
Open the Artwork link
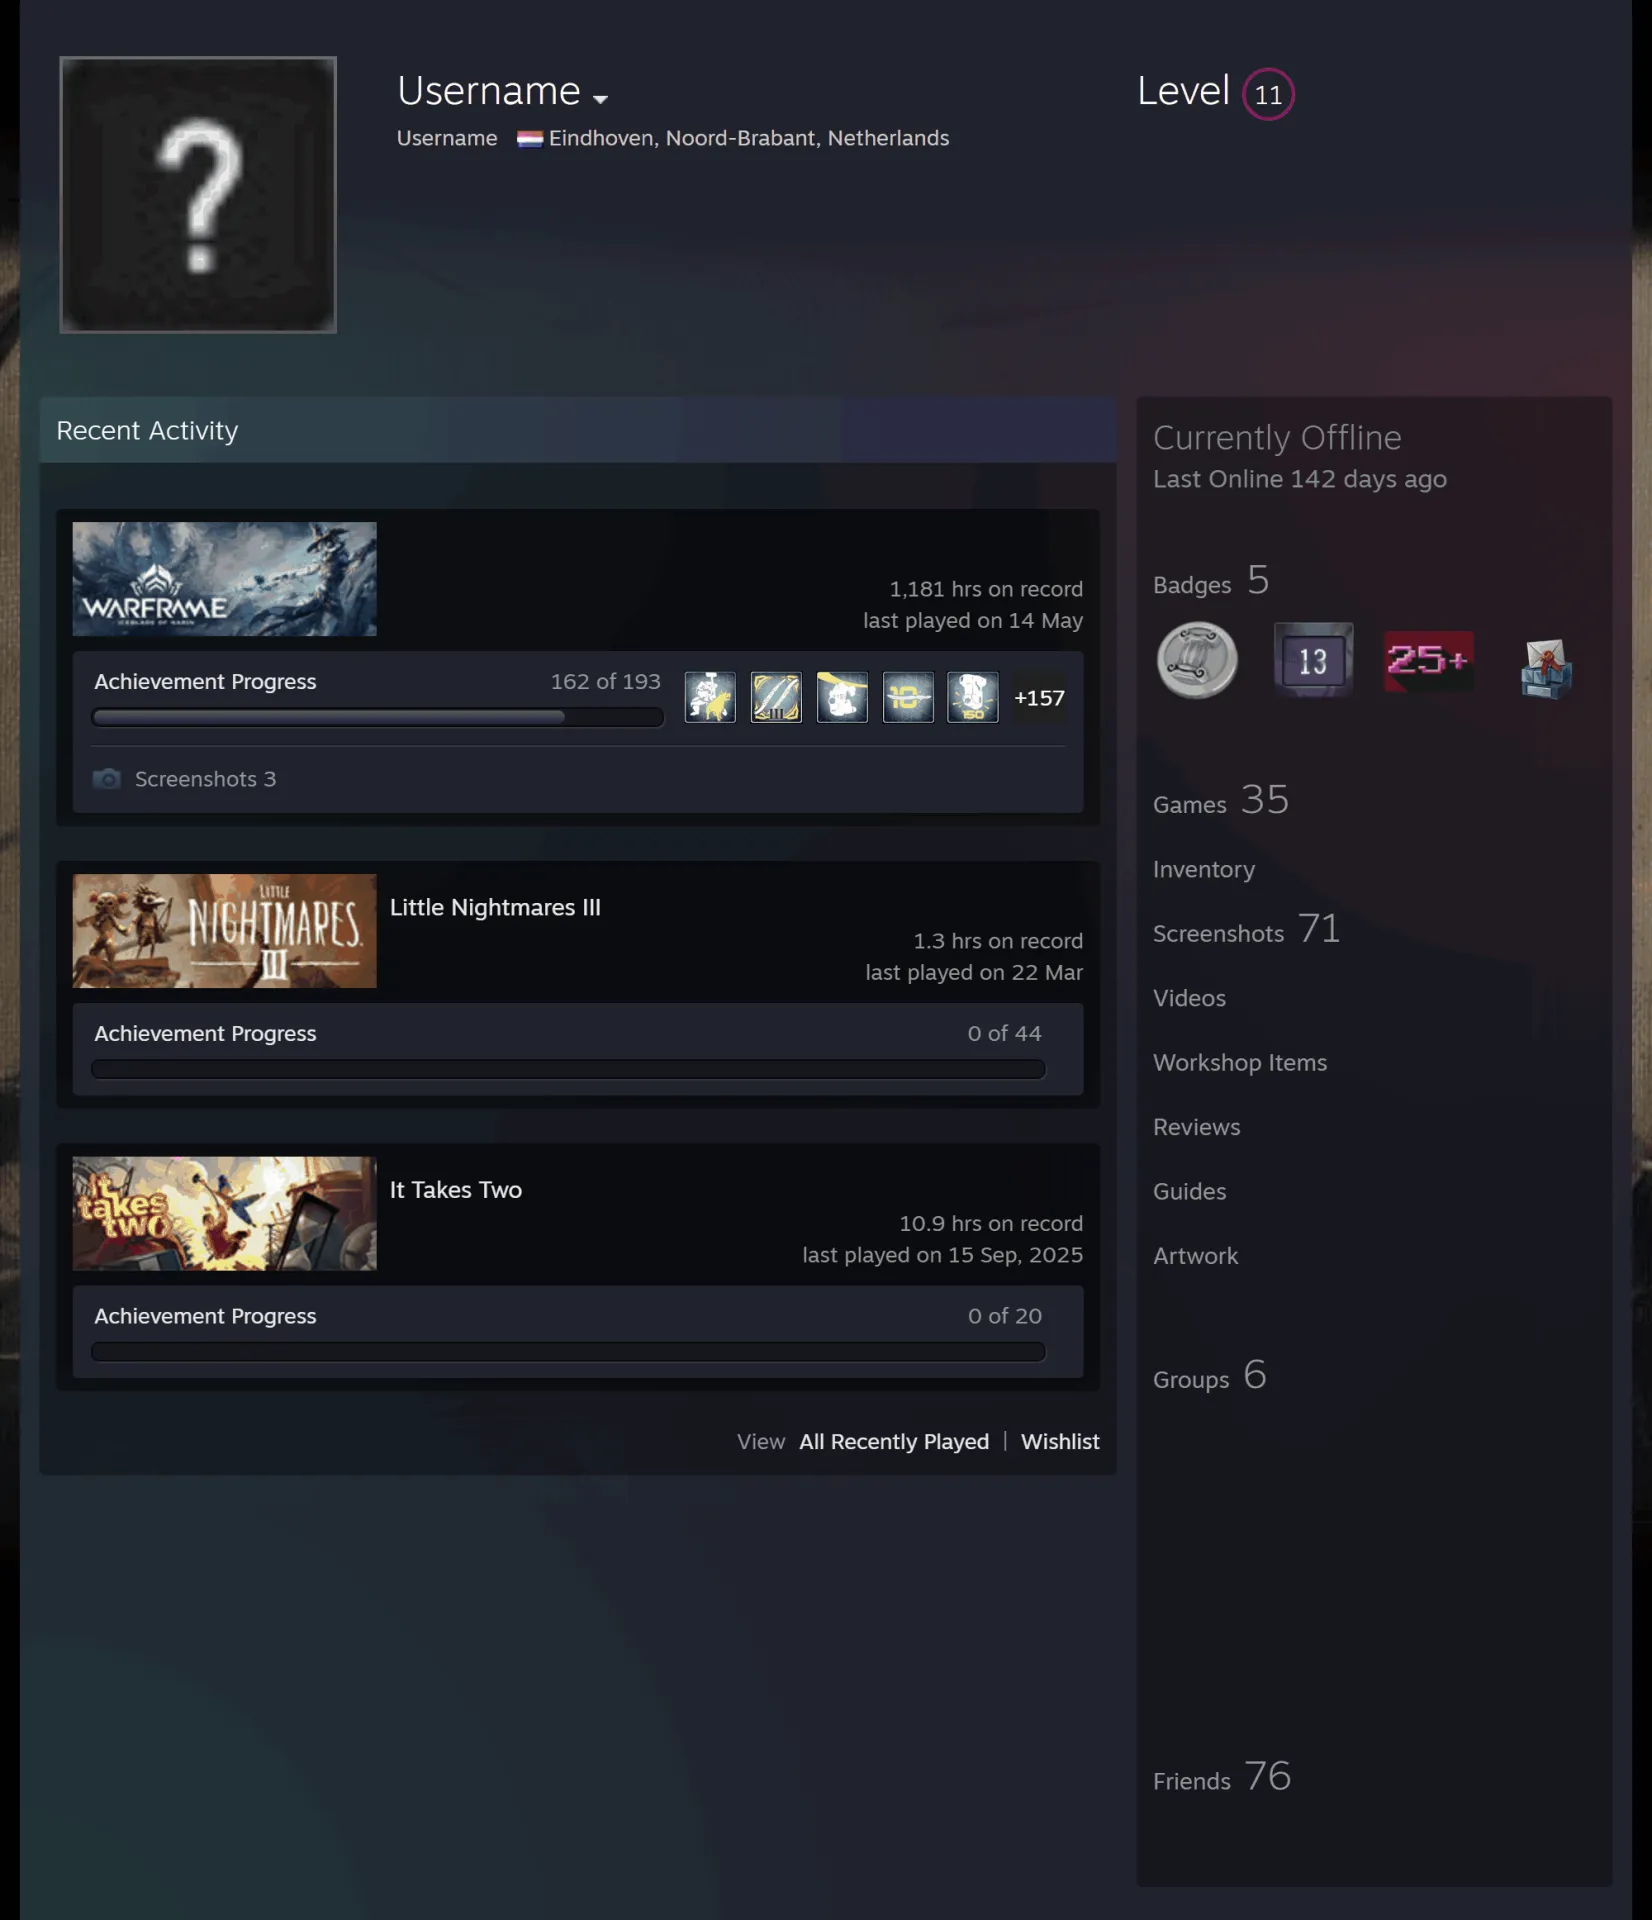(x=1195, y=1256)
